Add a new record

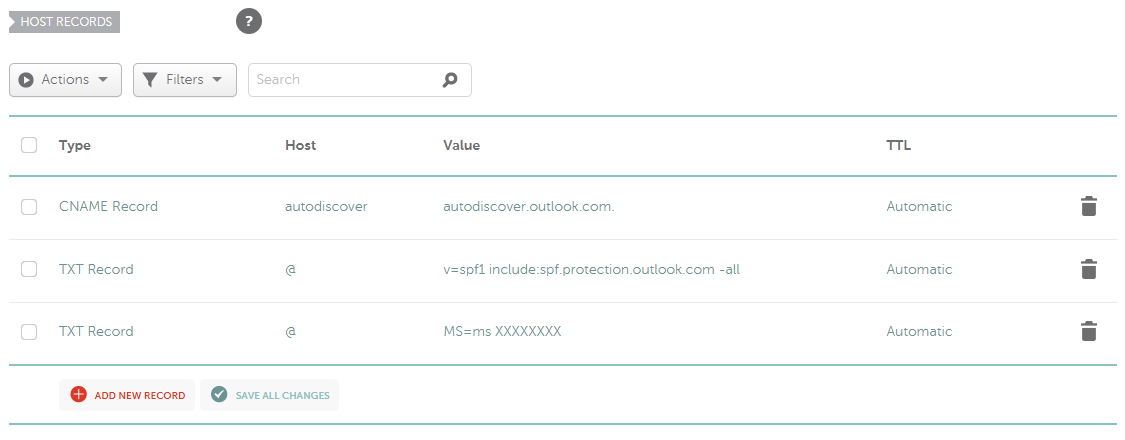[127, 395]
